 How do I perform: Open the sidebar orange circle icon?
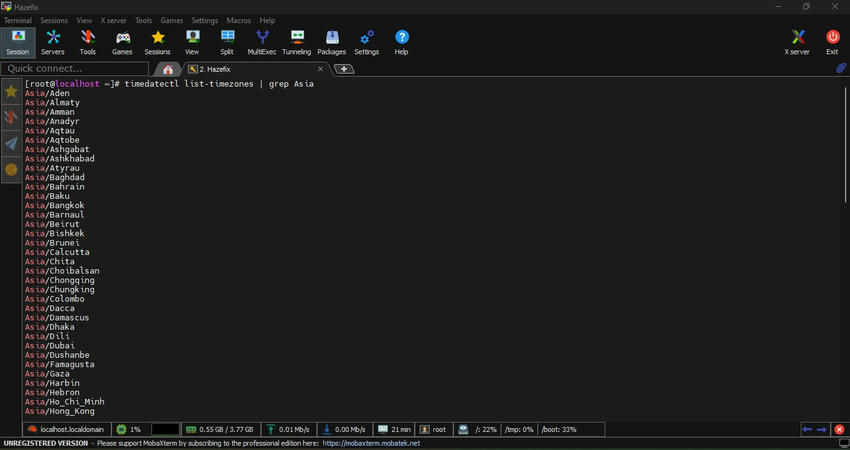(x=11, y=170)
